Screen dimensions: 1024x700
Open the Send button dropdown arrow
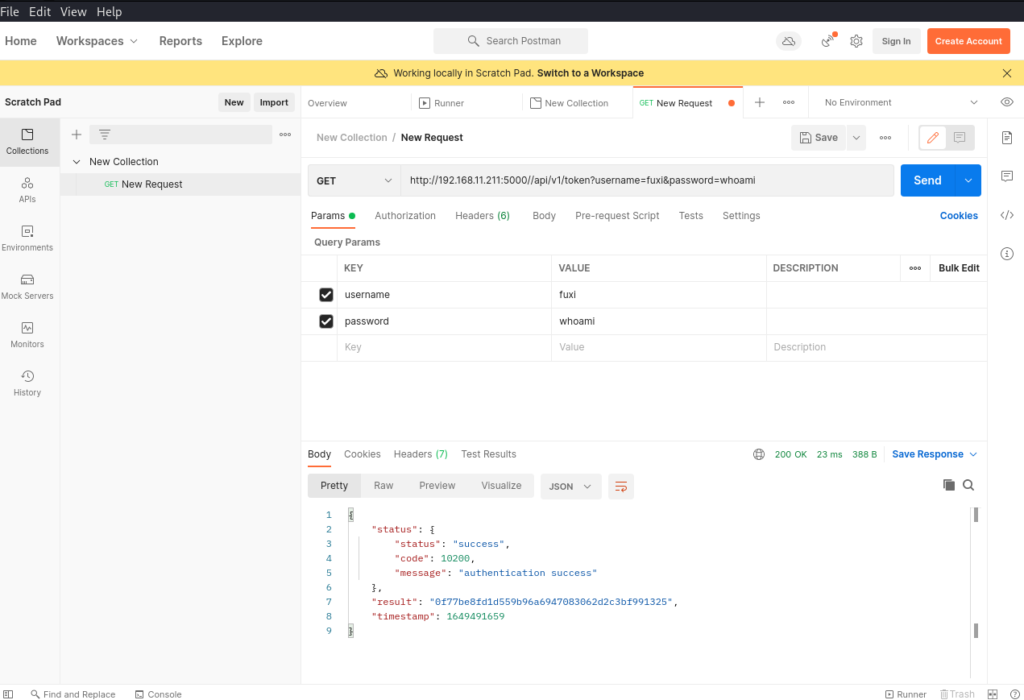(x=968, y=180)
